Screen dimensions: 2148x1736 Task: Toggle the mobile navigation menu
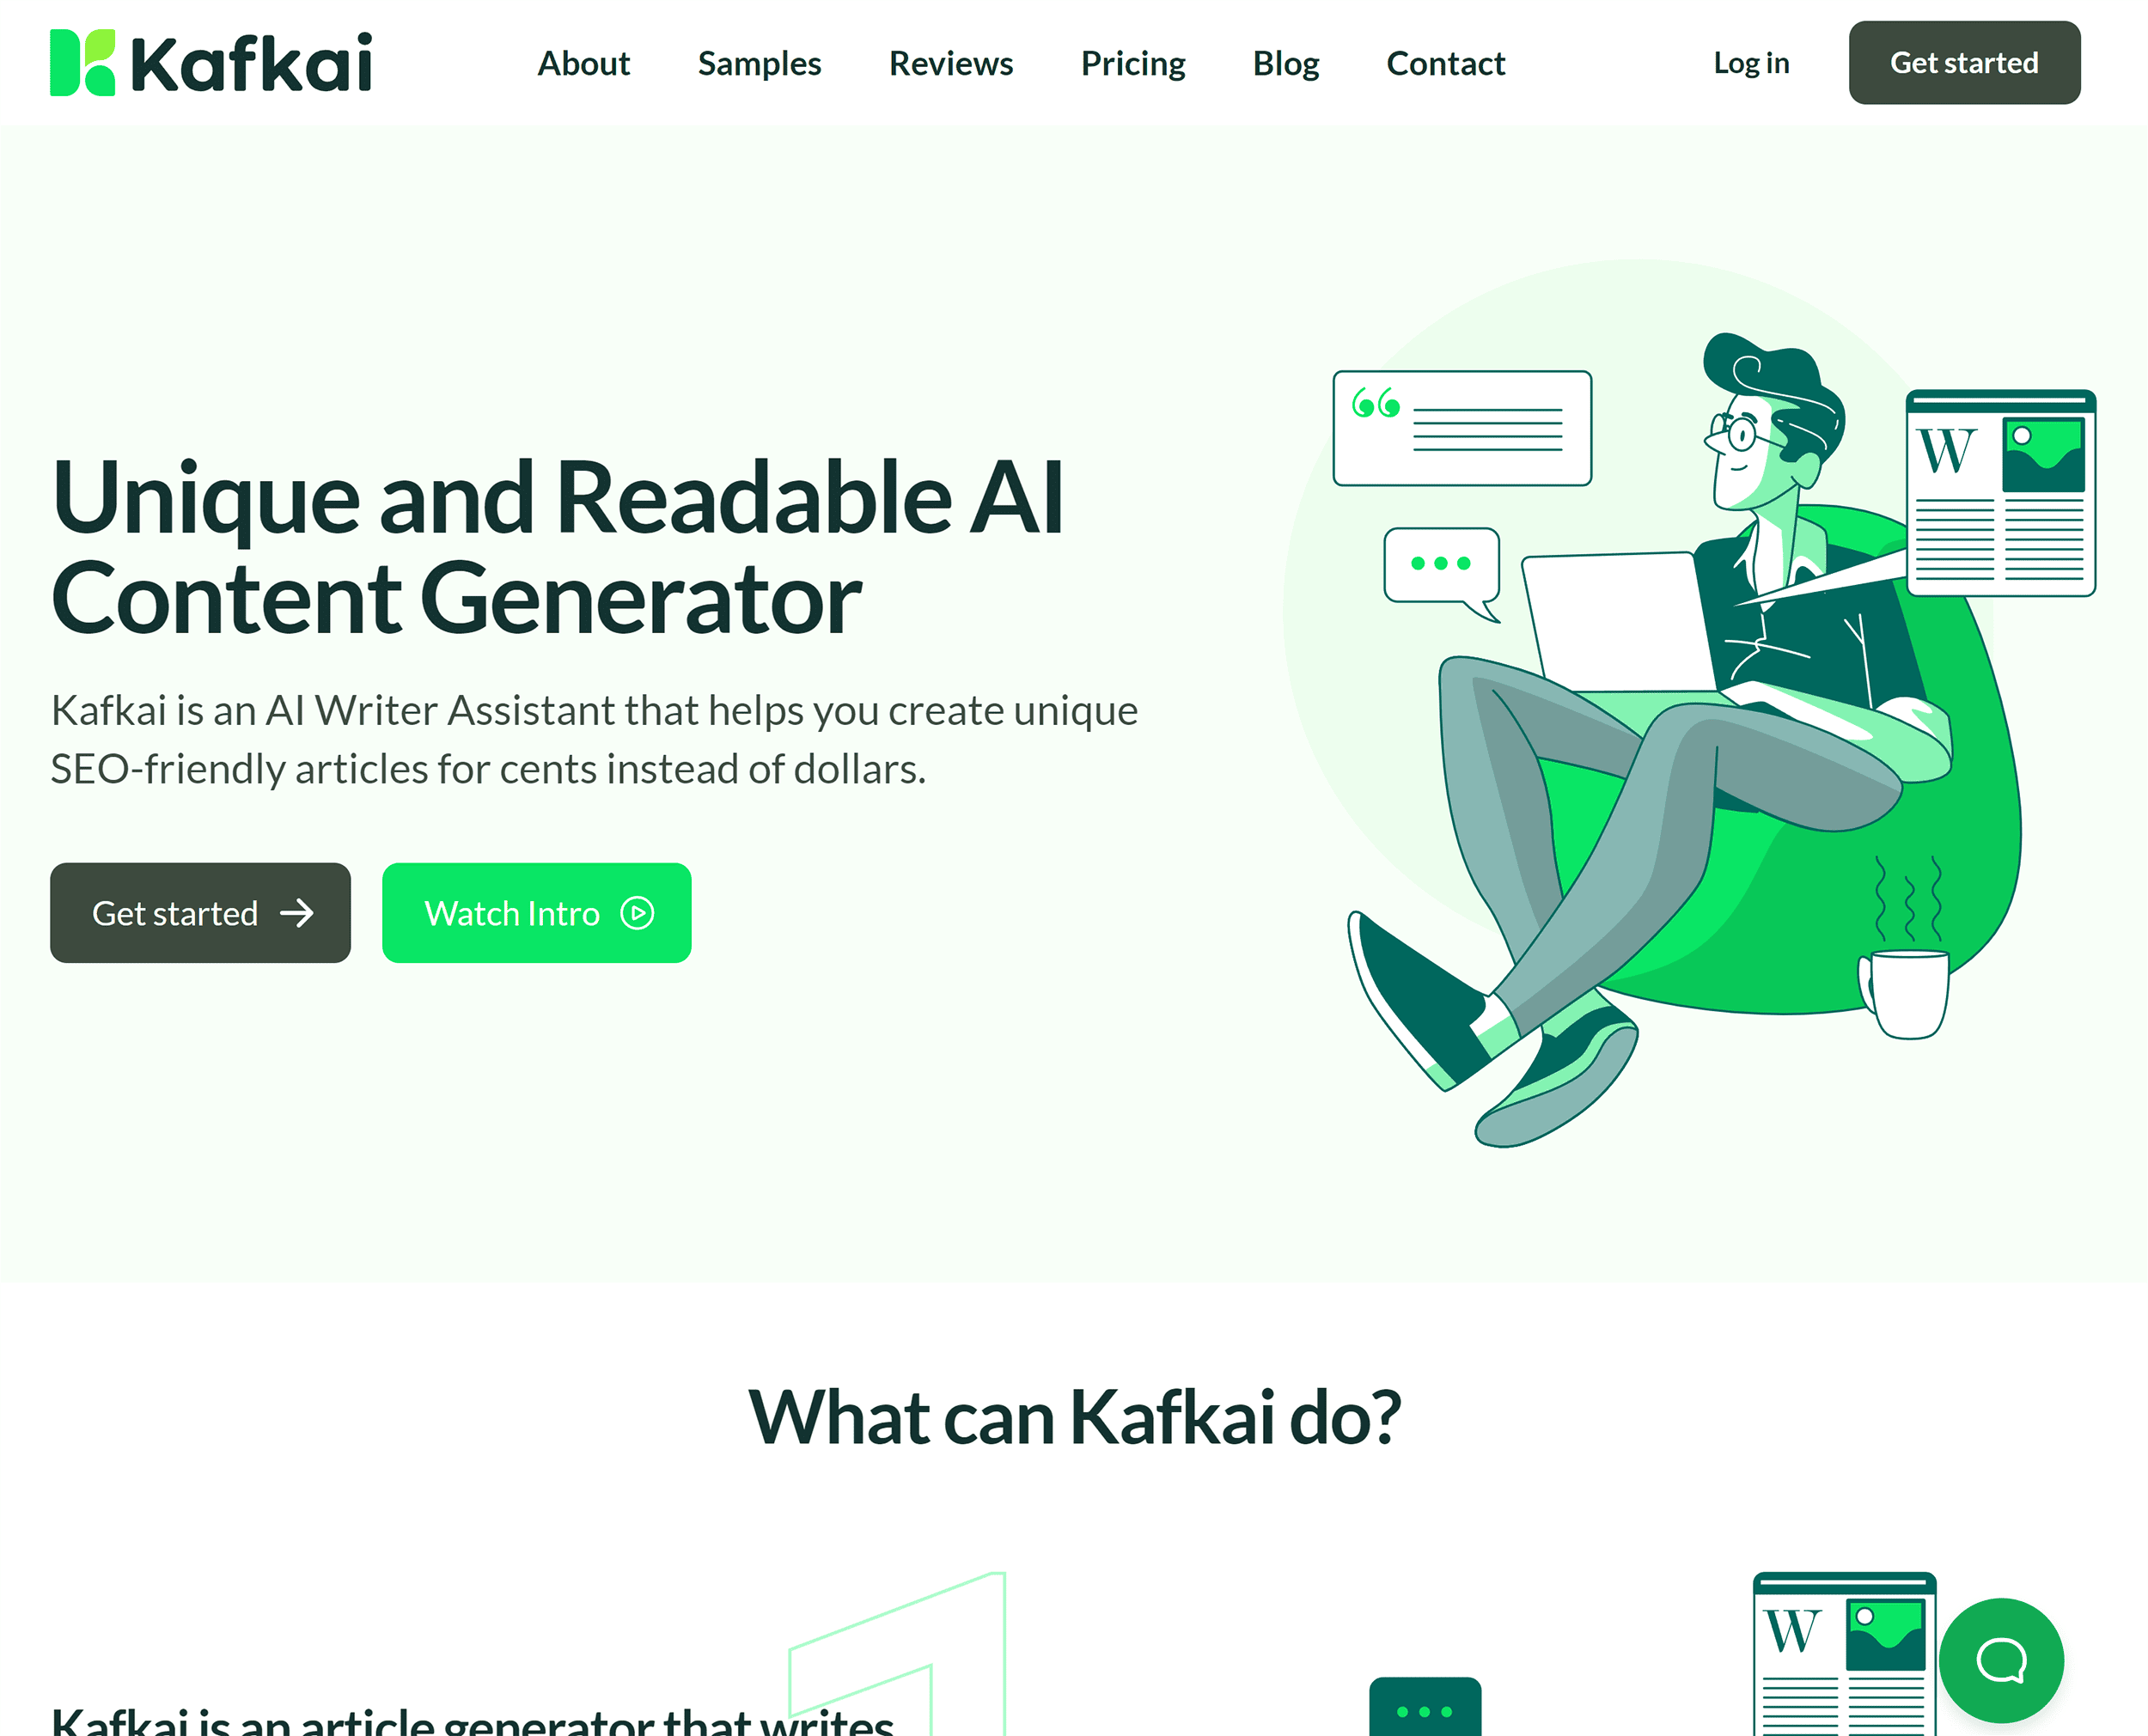(x=2114, y=62)
